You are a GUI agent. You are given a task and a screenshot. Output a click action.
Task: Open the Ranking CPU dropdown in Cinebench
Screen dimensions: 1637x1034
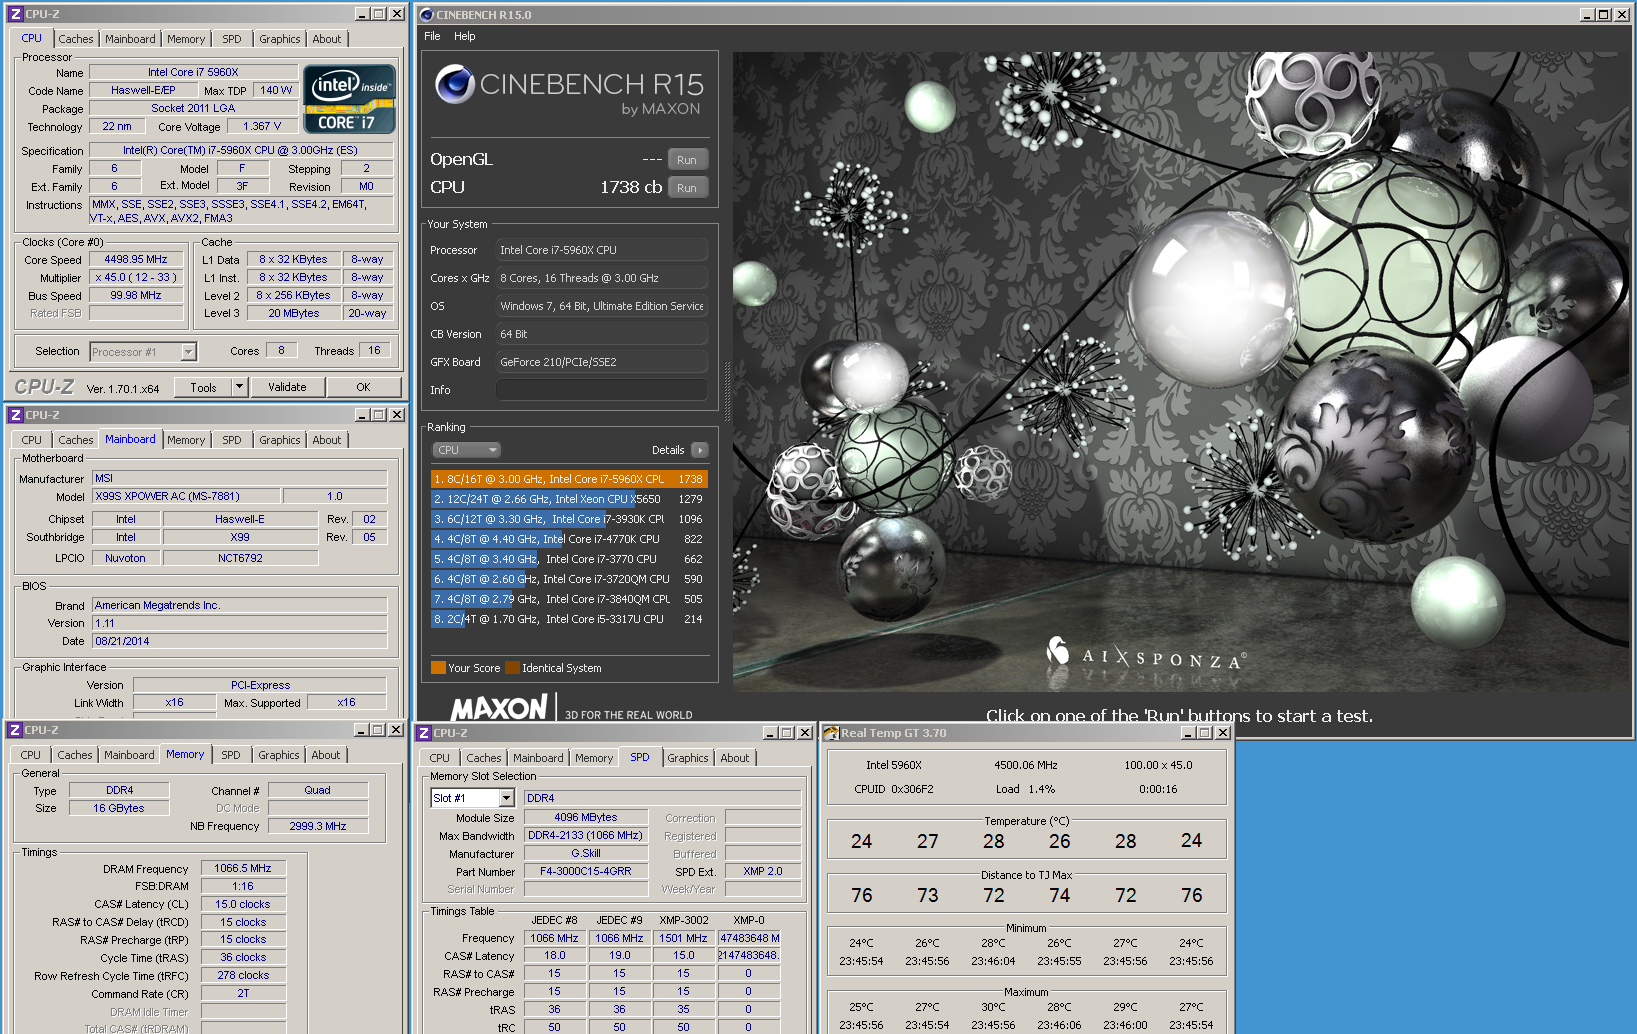coord(466,450)
